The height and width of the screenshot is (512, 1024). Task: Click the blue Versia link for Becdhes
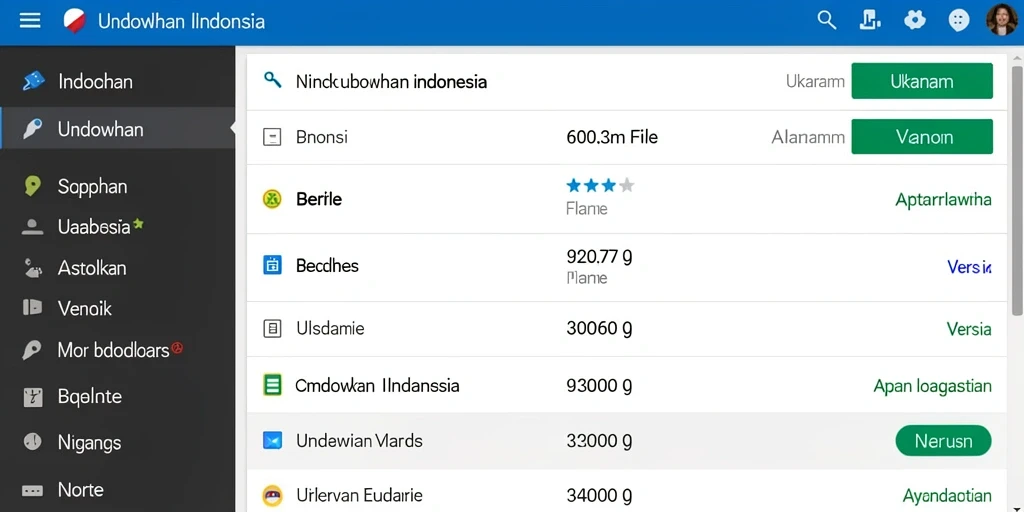point(969,266)
